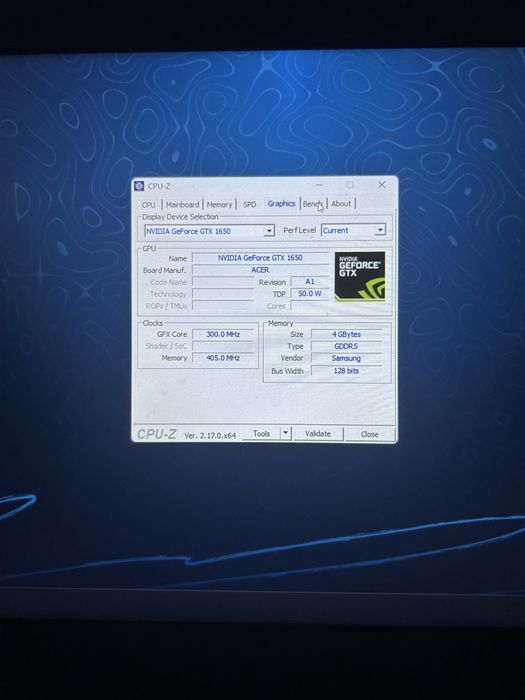Select the Graphics tab
The image size is (525, 700).
[x=281, y=204]
